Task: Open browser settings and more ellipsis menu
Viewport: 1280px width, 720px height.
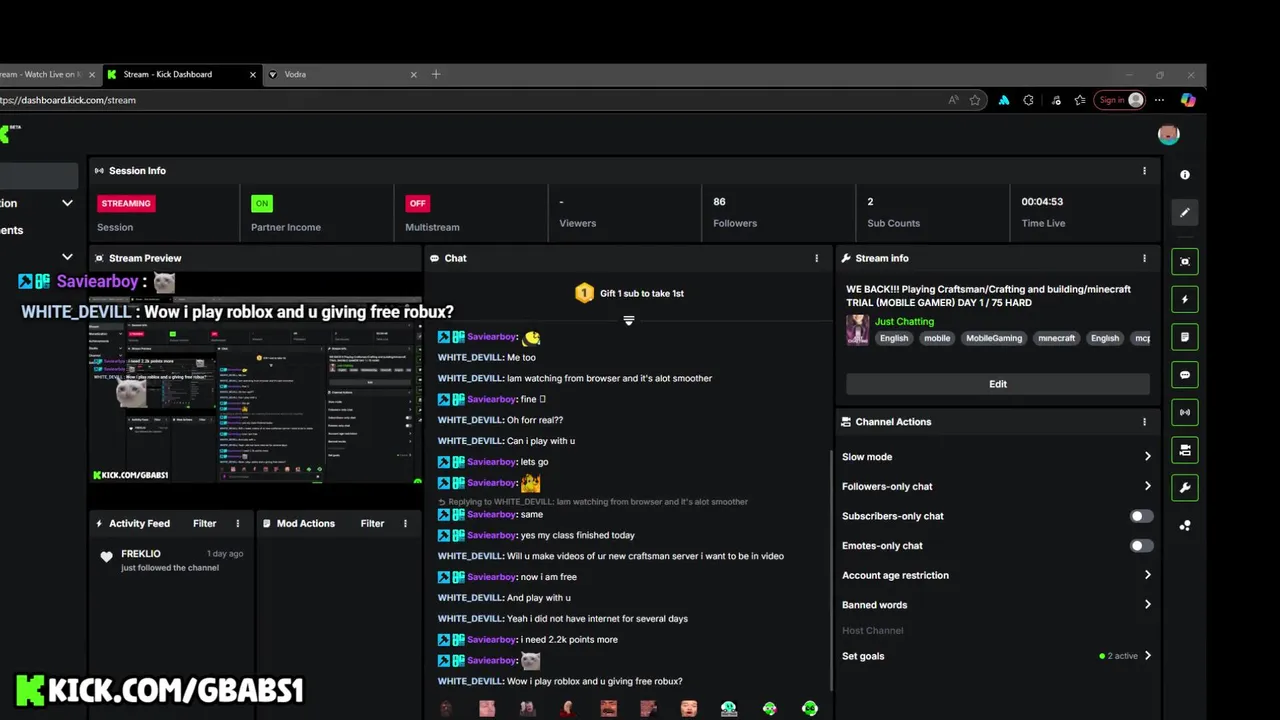Action: pos(1159,100)
